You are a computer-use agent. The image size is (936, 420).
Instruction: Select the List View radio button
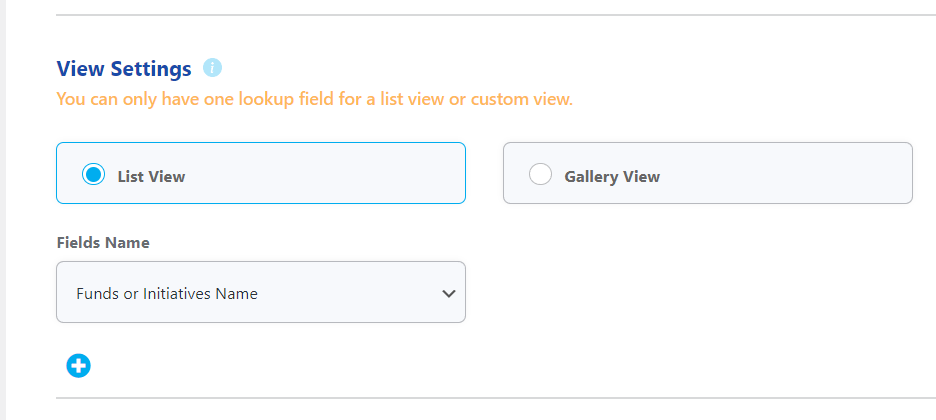tap(93, 174)
